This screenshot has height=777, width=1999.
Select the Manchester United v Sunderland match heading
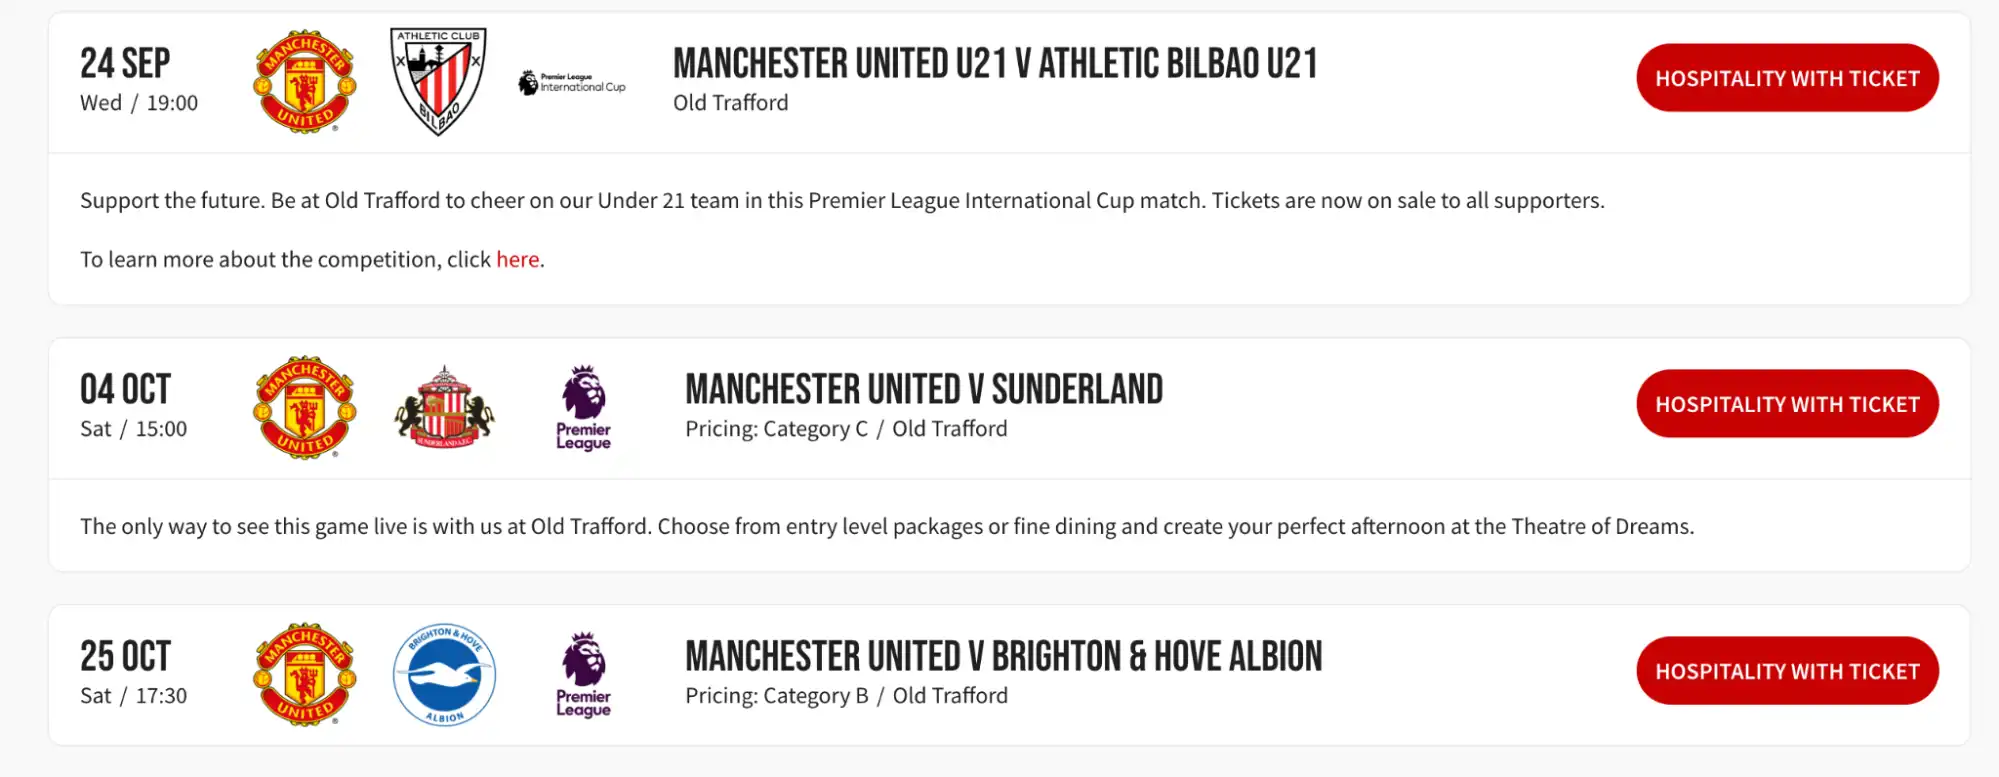(x=923, y=389)
